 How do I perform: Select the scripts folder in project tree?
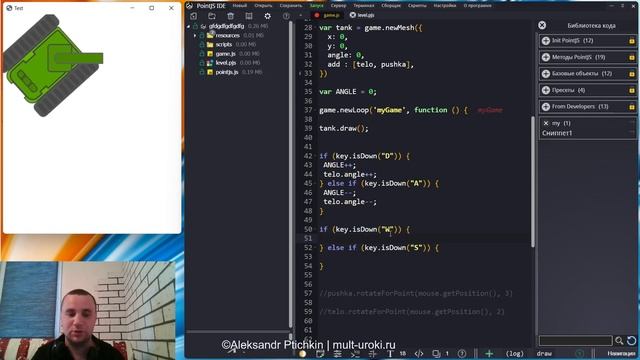pos(224,44)
